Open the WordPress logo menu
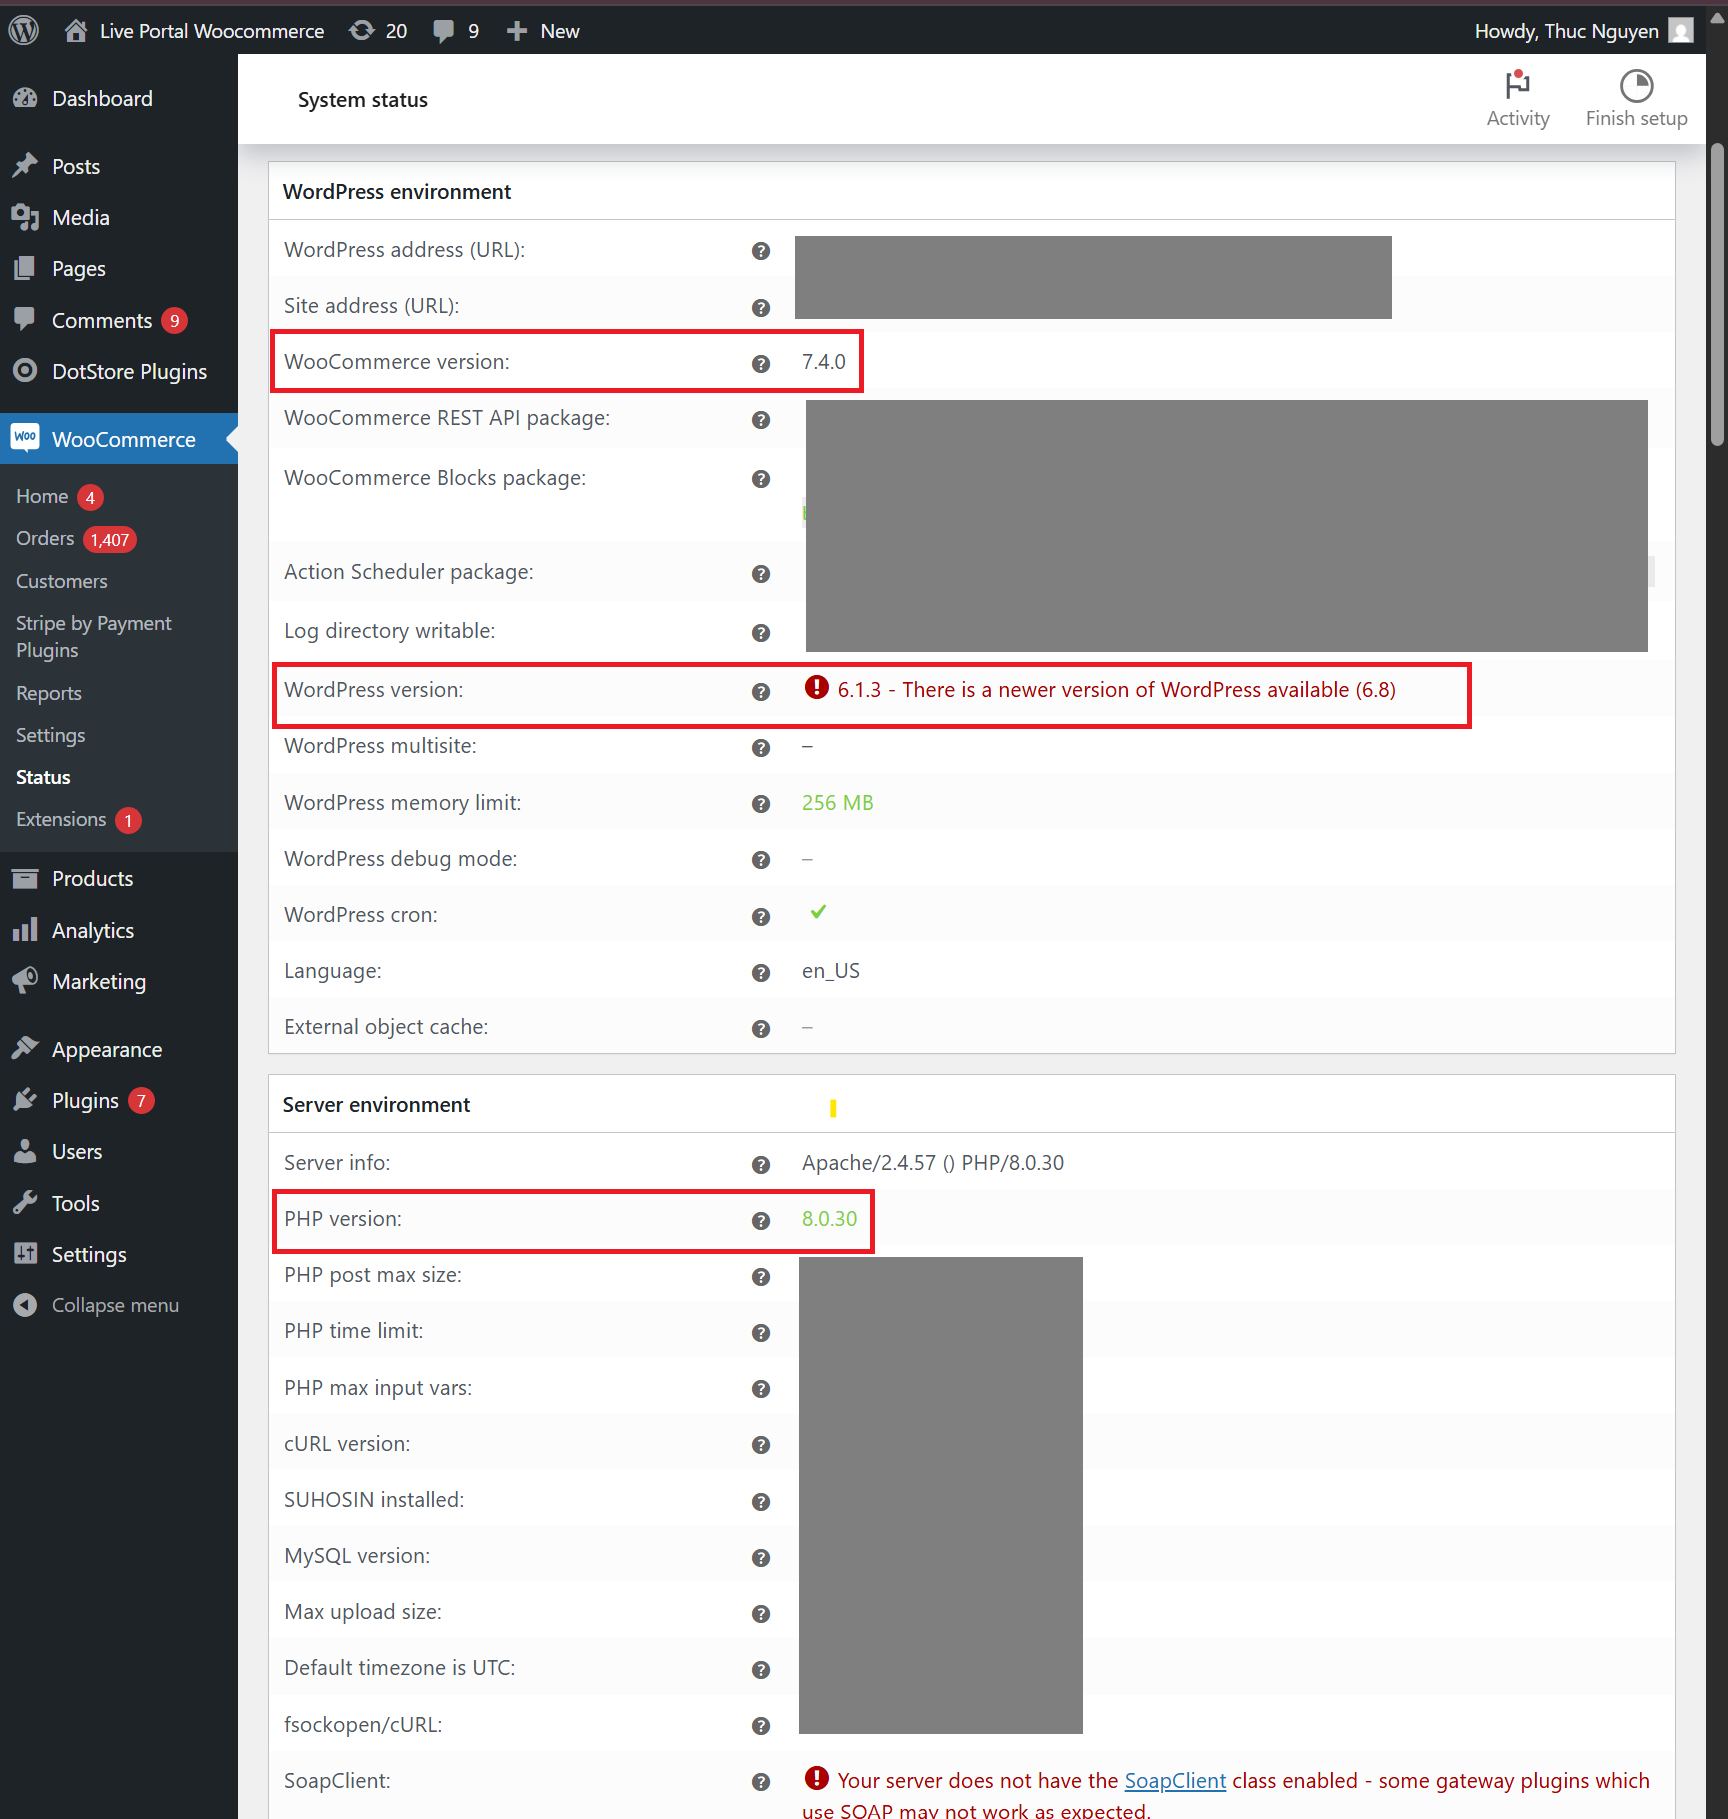This screenshot has height=1819, width=1728. coord(24,30)
